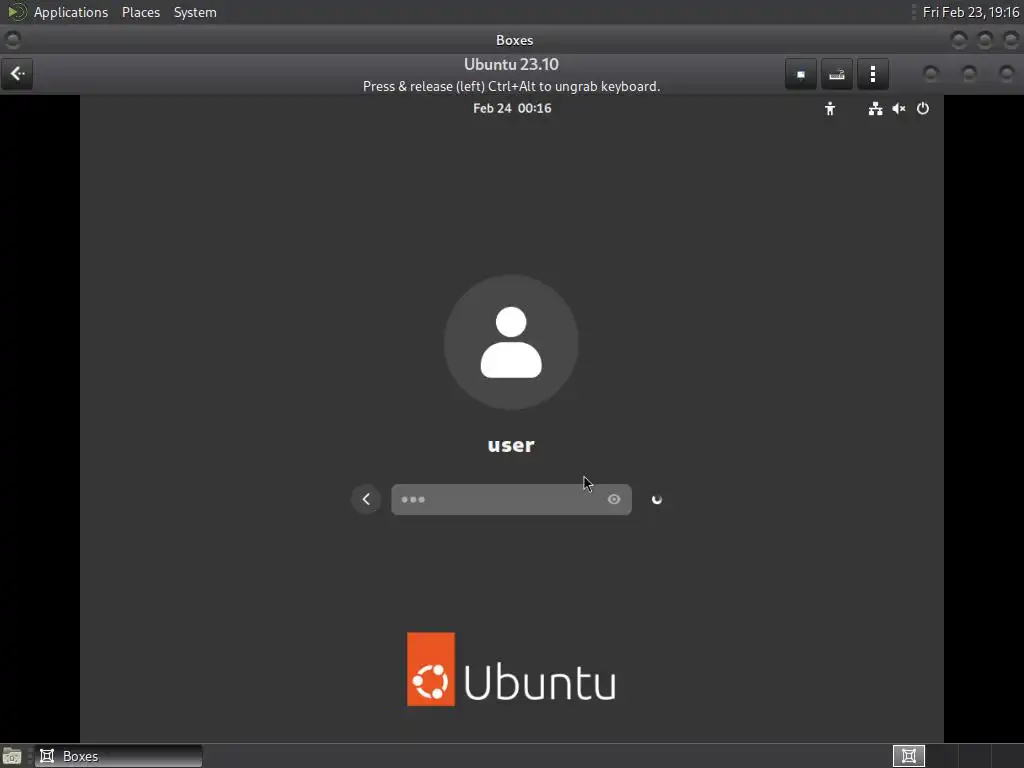Image resolution: width=1024 pixels, height=768 pixels.
Task: Open the power menu icon
Action: click(x=923, y=108)
